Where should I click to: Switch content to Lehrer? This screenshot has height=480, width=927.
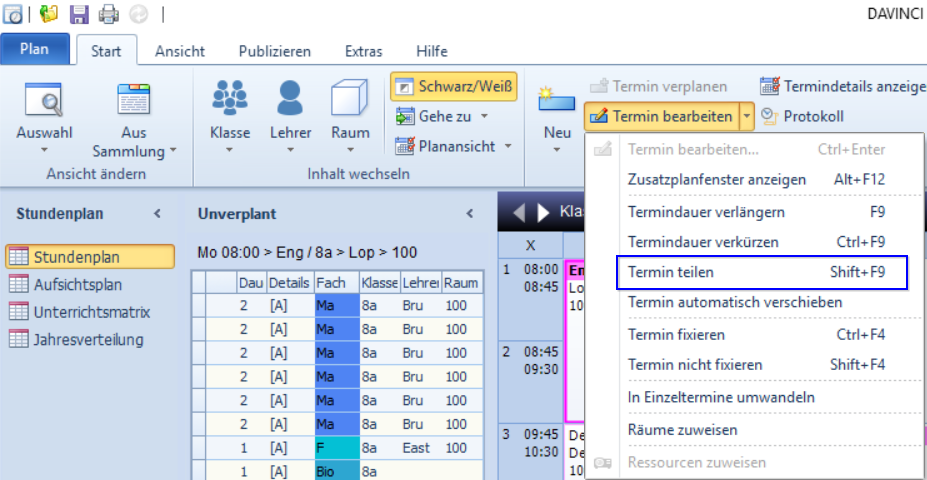[x=290, y=118]
